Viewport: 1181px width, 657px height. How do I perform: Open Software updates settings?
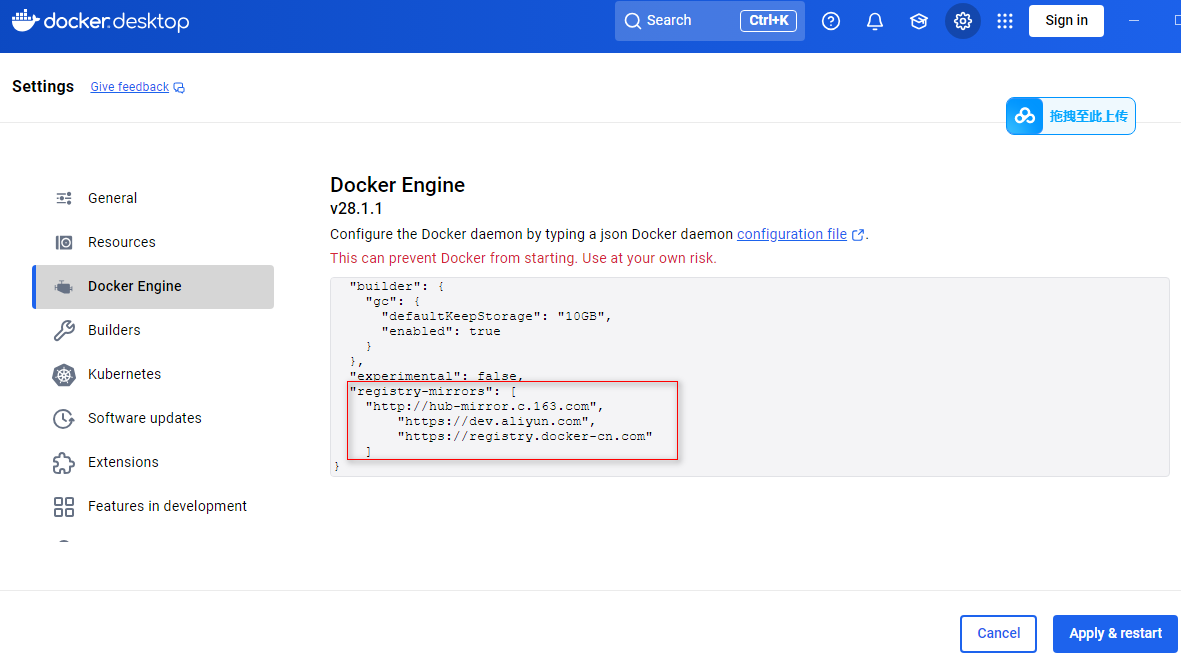[x=154, y=418]
